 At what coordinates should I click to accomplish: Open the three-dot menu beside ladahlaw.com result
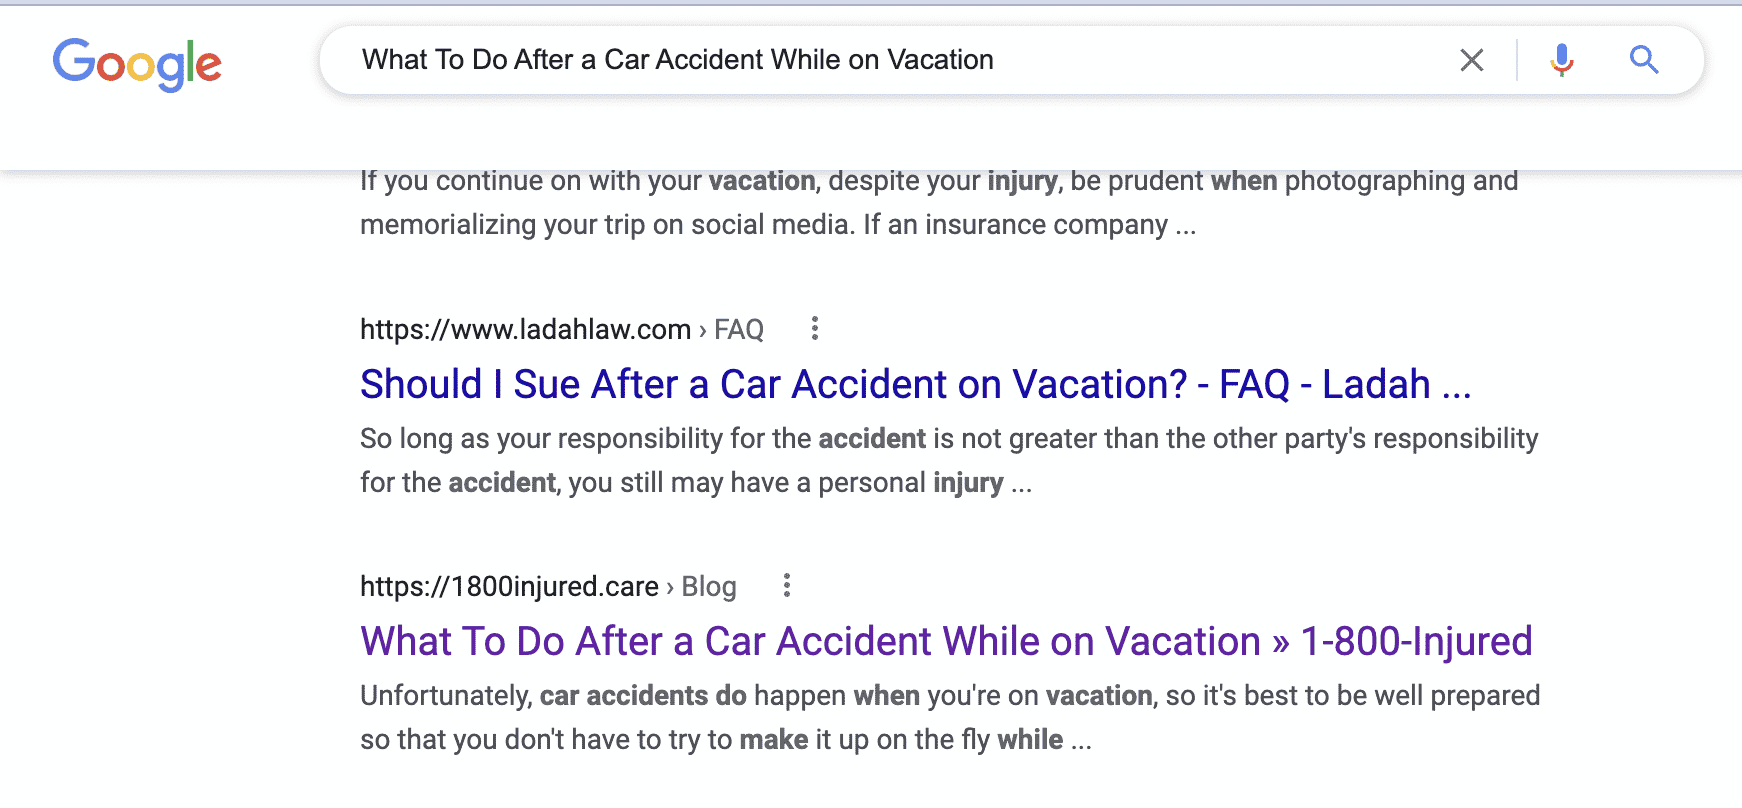coord(815,328)
